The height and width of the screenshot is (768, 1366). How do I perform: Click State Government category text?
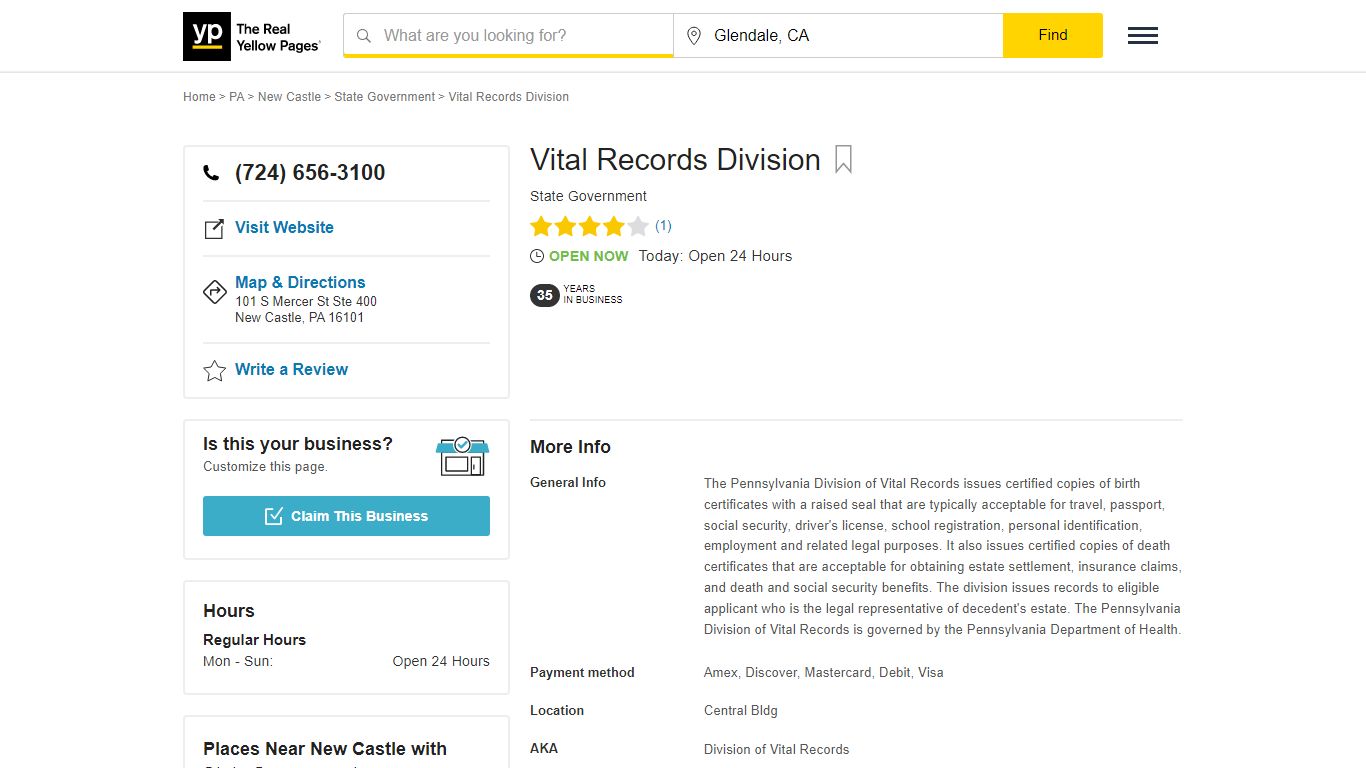pos(588,196)
